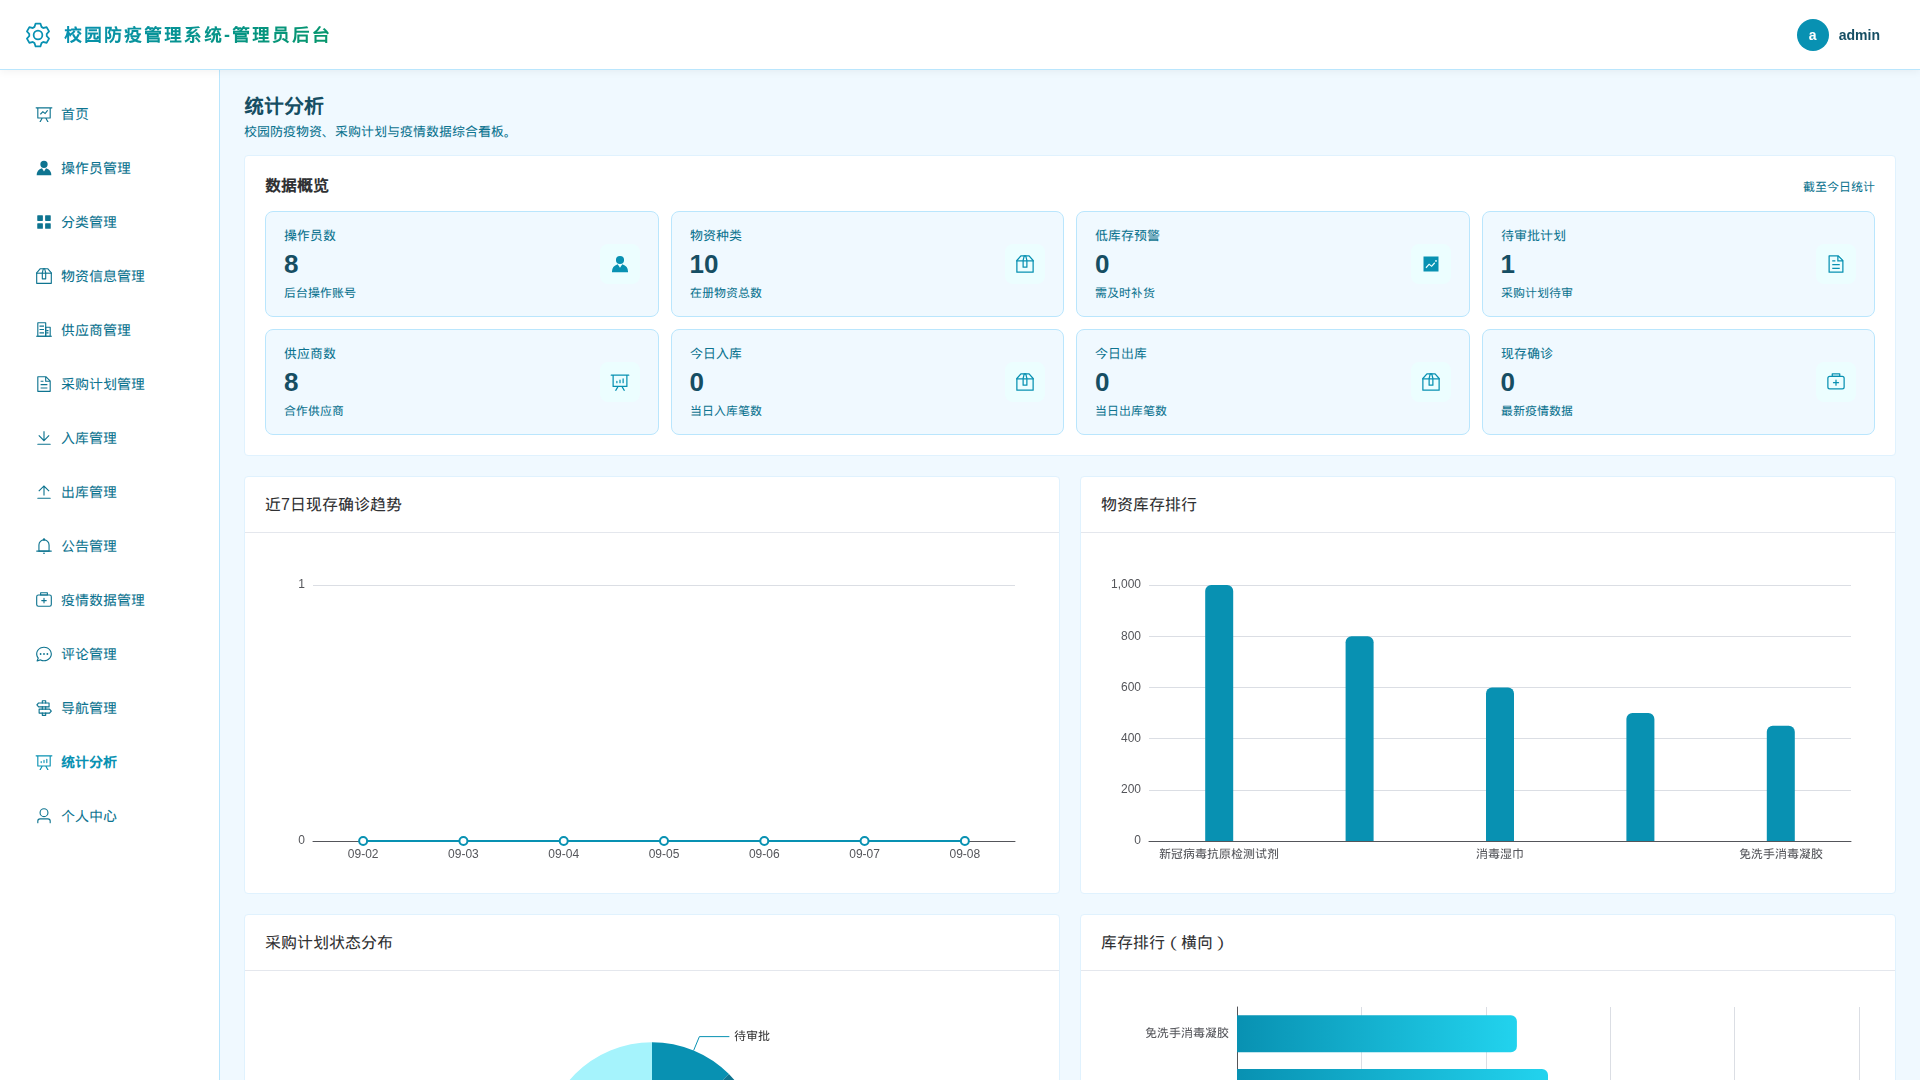Click the 待审批 pie chart label

[x=752, y=1036]
